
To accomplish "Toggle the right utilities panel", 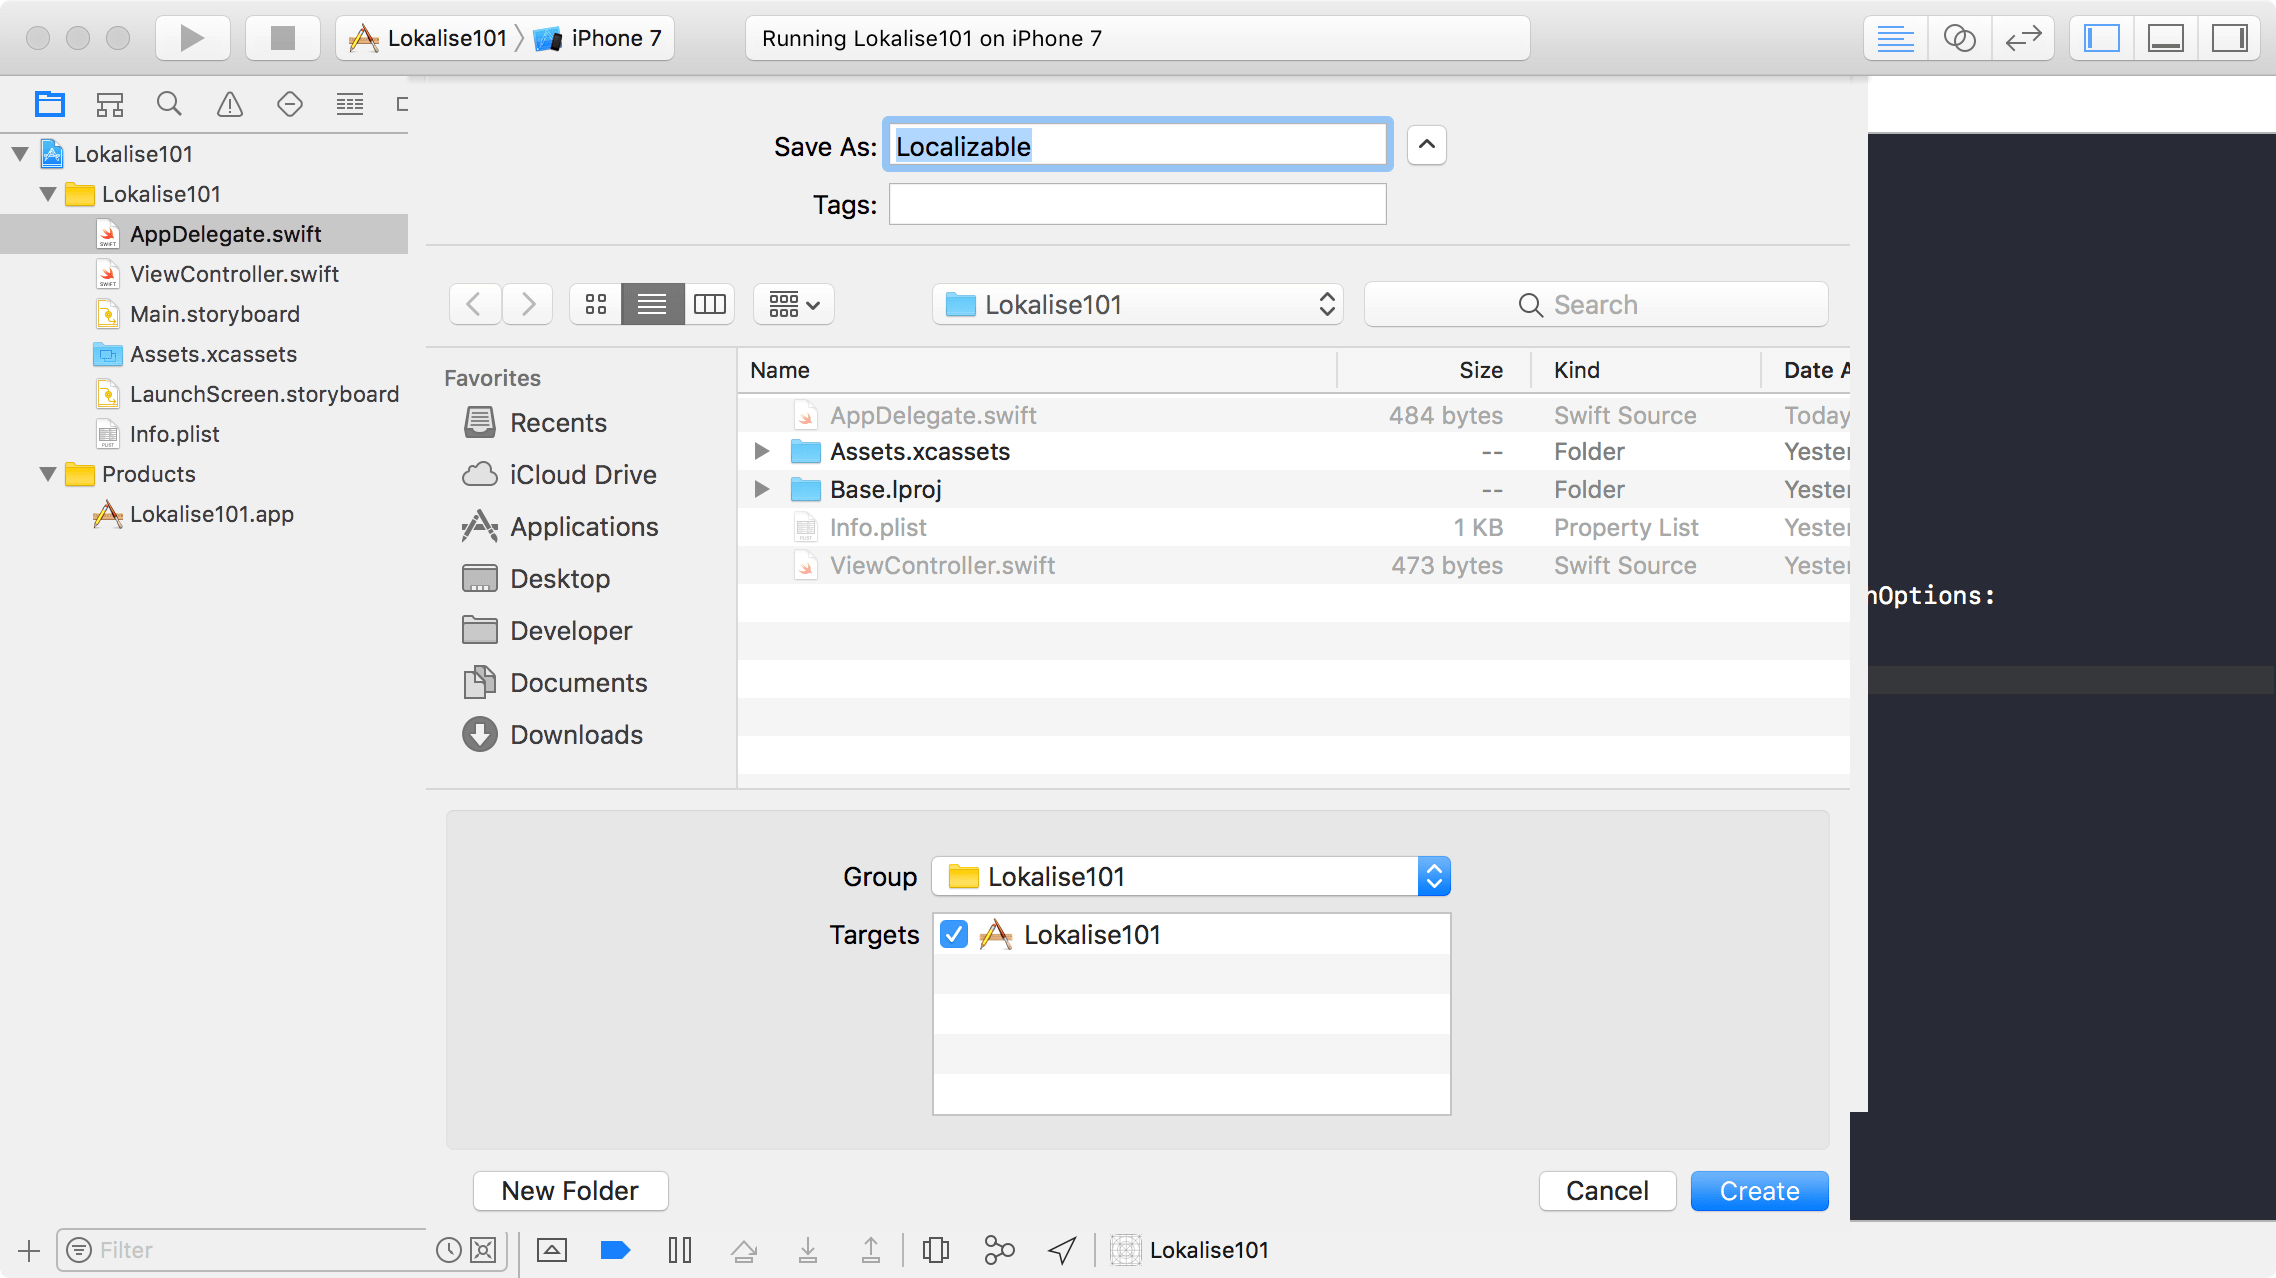I will [2229, 38].
